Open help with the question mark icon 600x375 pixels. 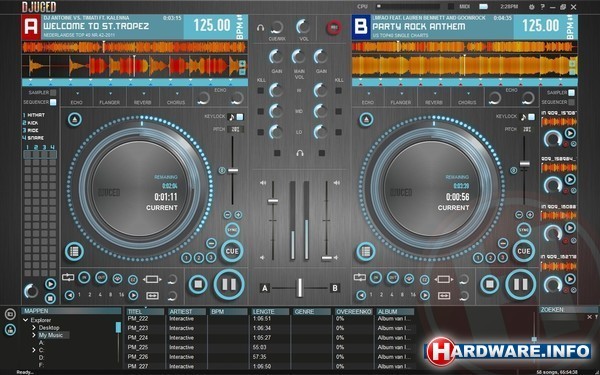pos(542,7)
